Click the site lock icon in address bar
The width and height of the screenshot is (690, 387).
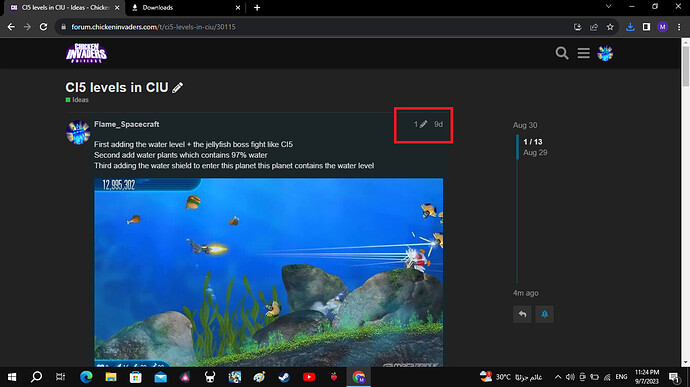(63, 27)
